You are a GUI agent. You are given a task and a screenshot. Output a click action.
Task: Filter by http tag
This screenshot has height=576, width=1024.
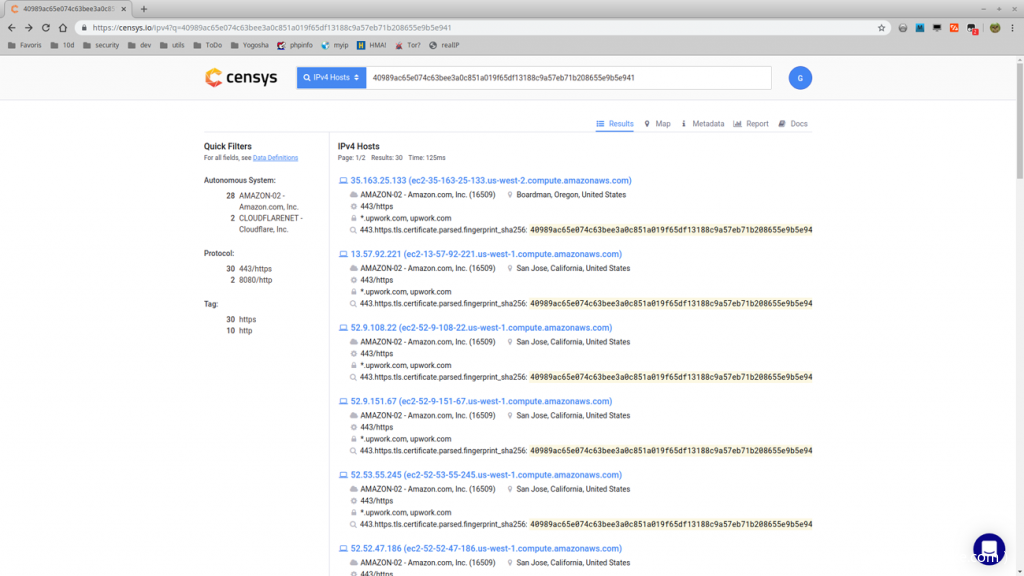[246, 331]
